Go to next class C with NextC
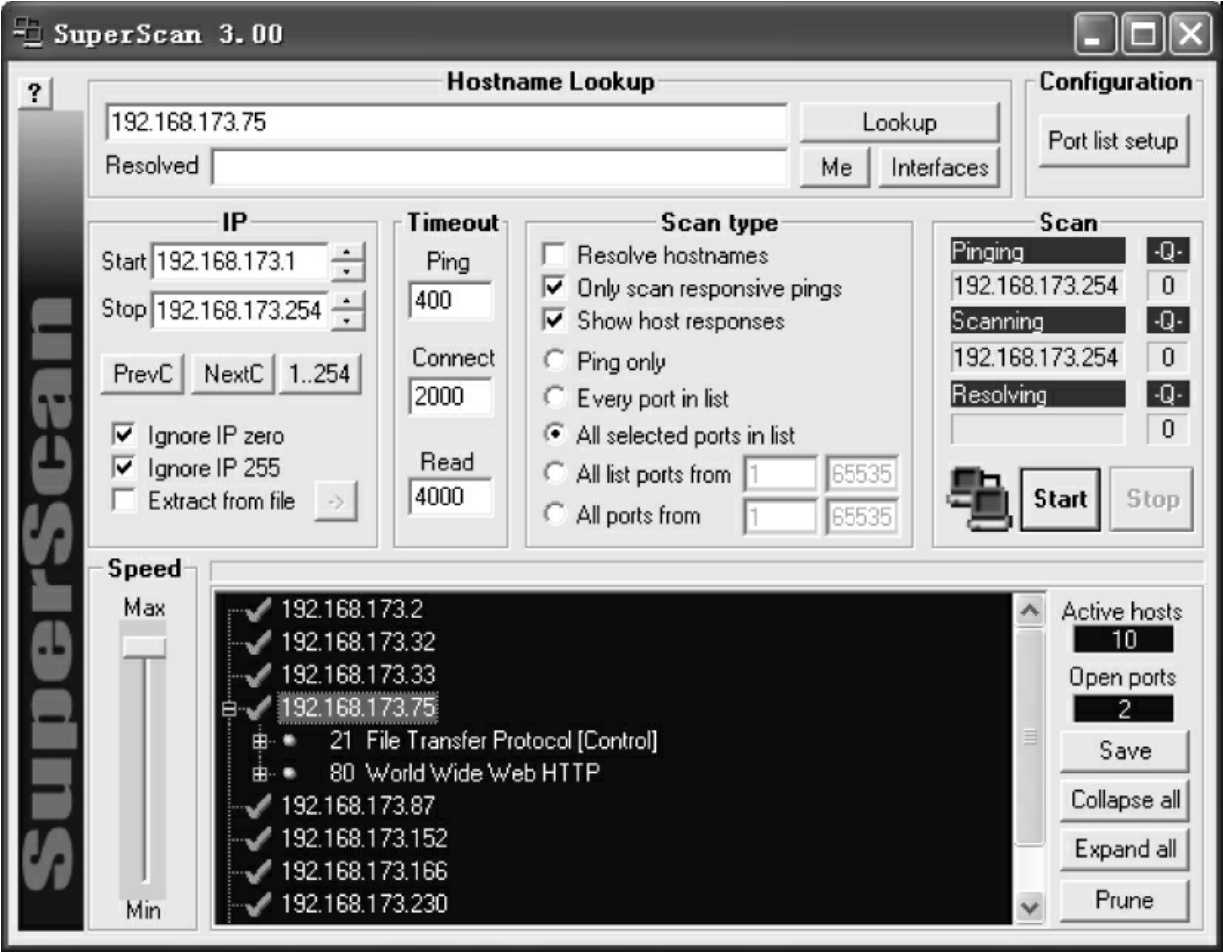The width and height of the screenshot is (1223, 952). coord(233,374)
